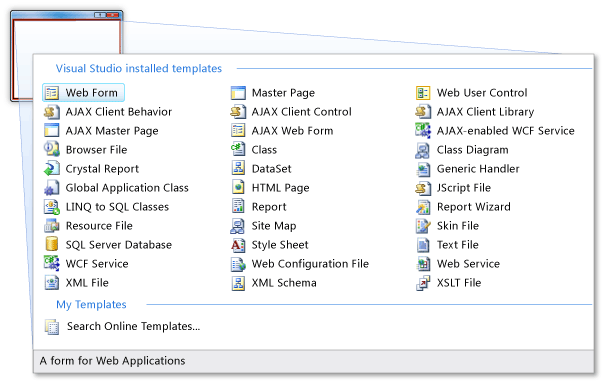The image size is (603, 382).
Task: Choose the 'Style Sheet' text
Action: pos(280,245)
